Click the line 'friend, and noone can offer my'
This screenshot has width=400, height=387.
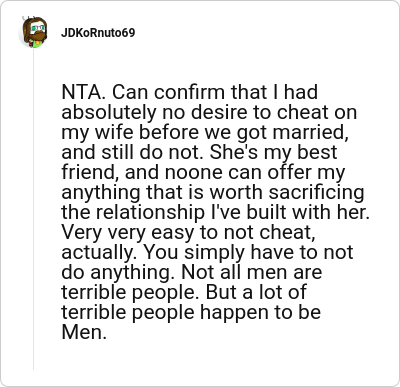coord(203,173)
